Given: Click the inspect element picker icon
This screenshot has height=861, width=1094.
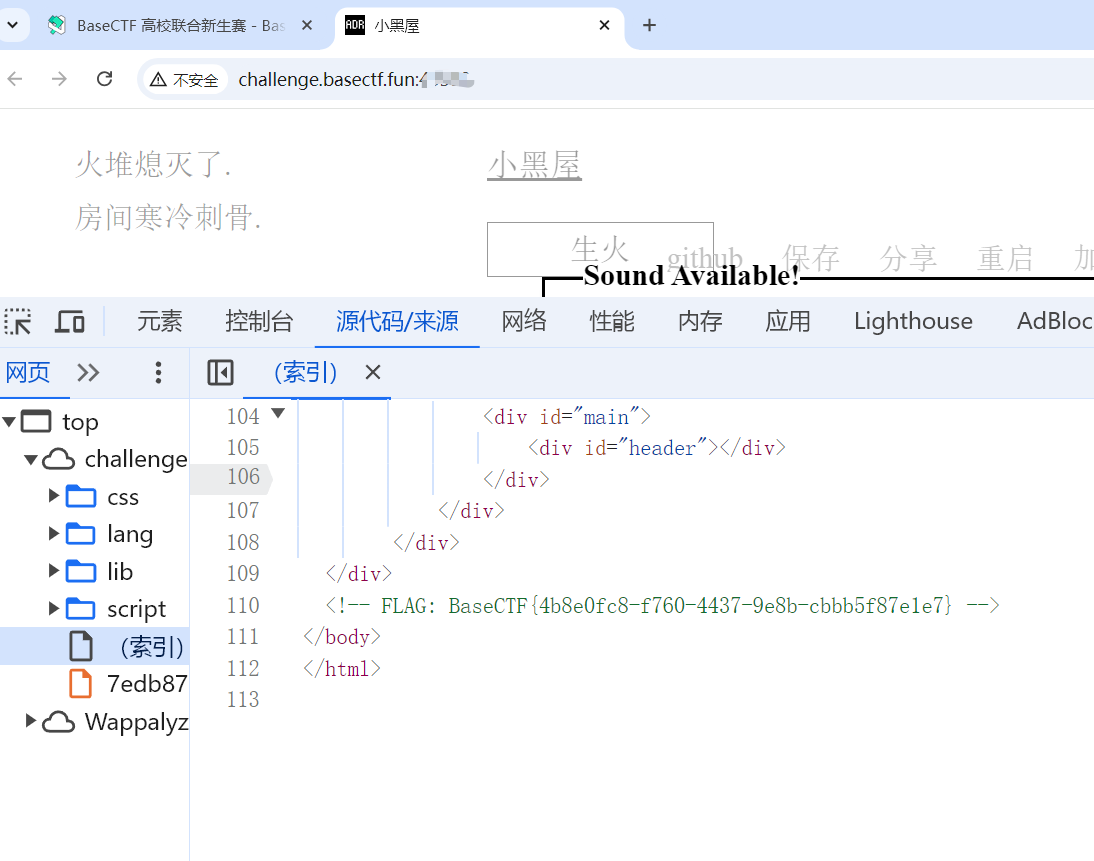Looking at the screenshot, I should pyautogui.click(x=18, y=321).
